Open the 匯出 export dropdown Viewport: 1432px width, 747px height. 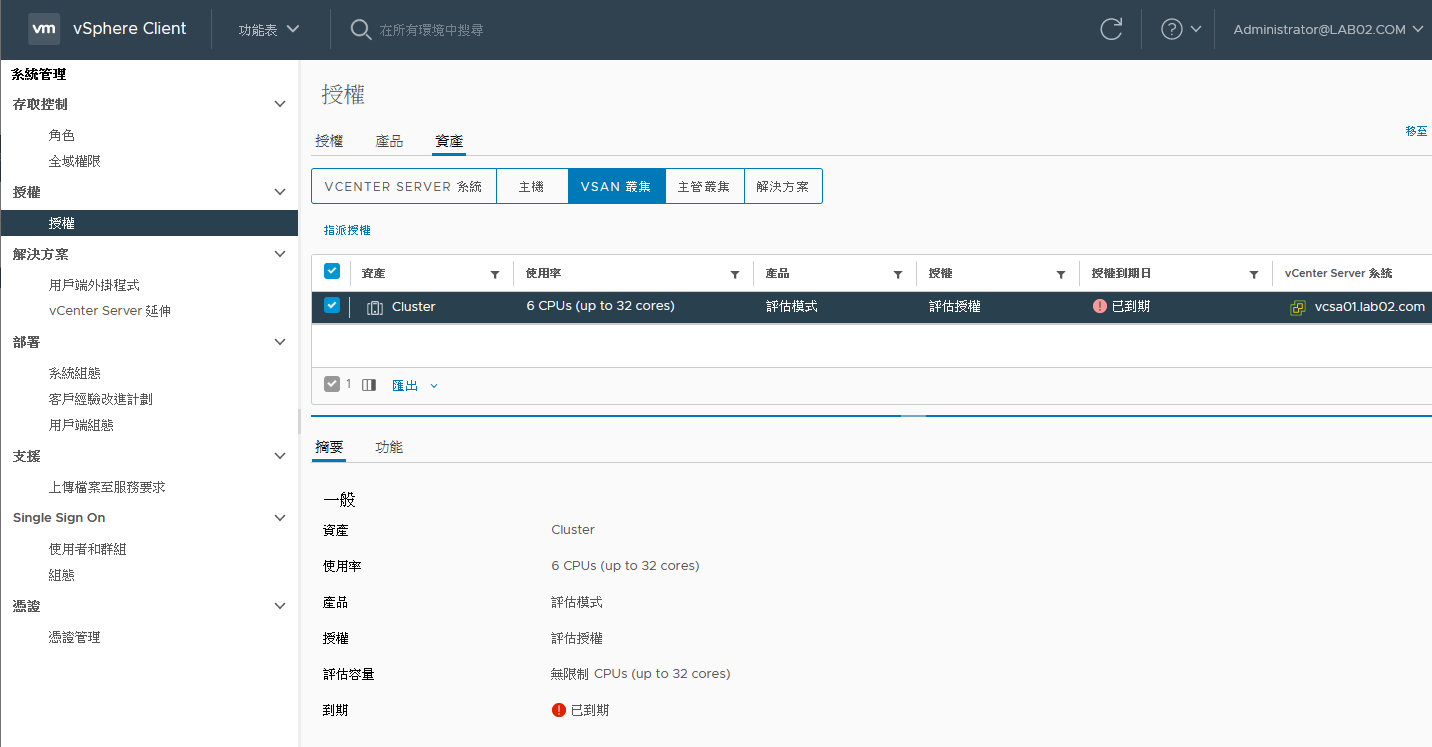click(x=415, y=385)
